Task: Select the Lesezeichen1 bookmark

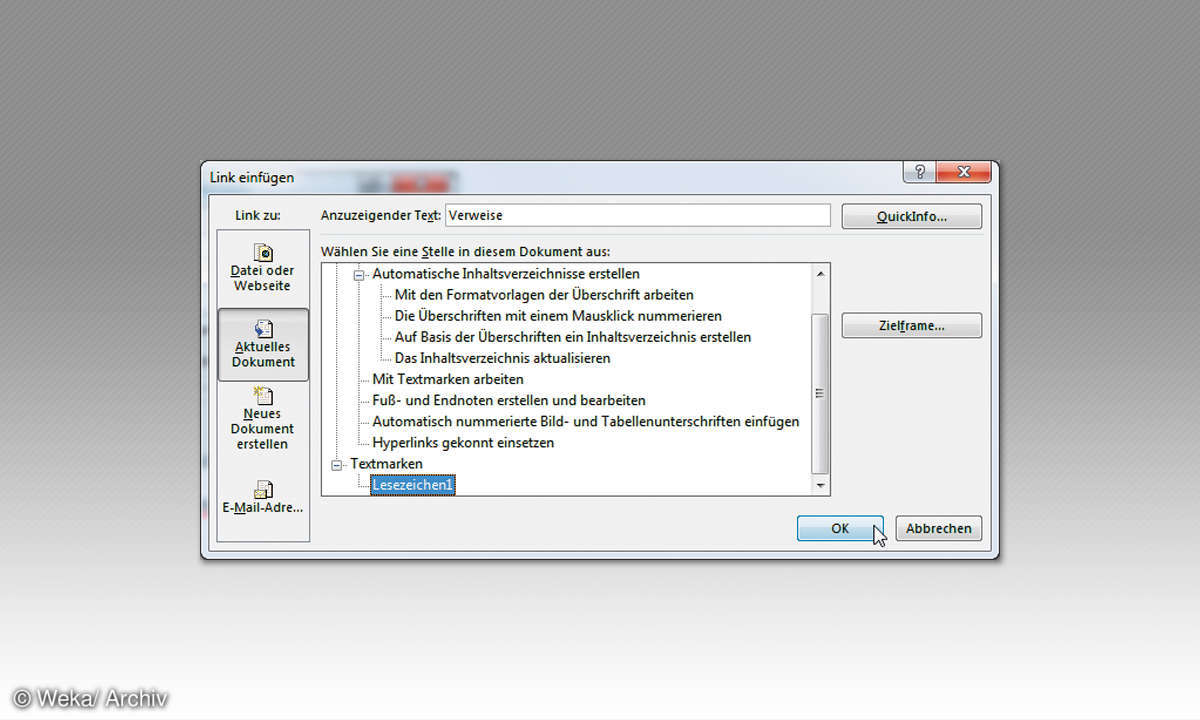Action: pyautogui.click(x=413, y=485)
